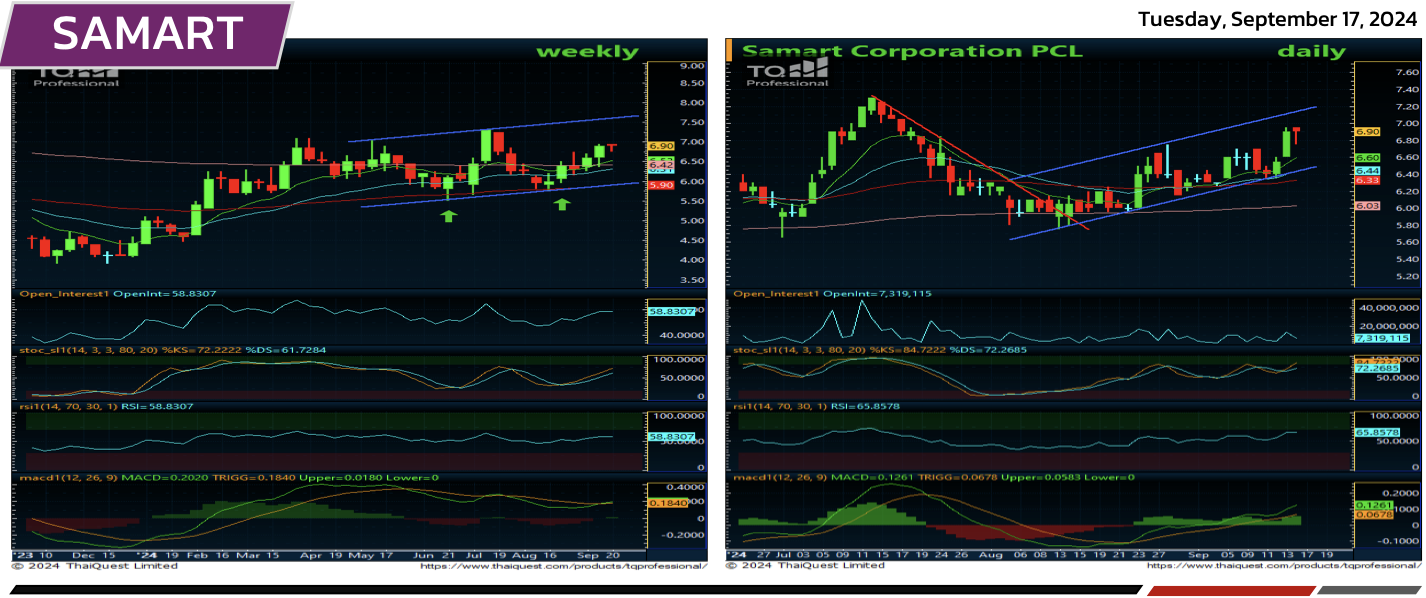Click the red 6.33 price tag on daily chart
The height and width of the screenshot is (598, 1426).
click(x=1367, y=181)
